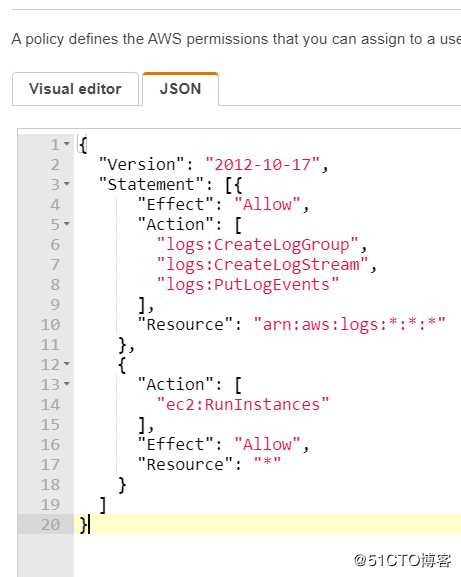Click "logs:CreateLogStream" action text
This screenshot has height=577, width=461.
click(262, 265)
